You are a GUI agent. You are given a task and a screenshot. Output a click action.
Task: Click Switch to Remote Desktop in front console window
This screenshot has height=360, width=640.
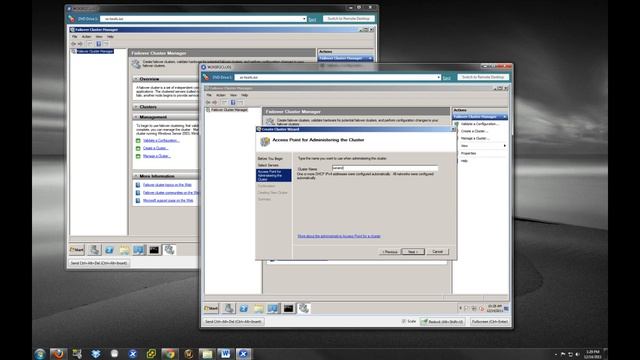[x=483, y=77]
